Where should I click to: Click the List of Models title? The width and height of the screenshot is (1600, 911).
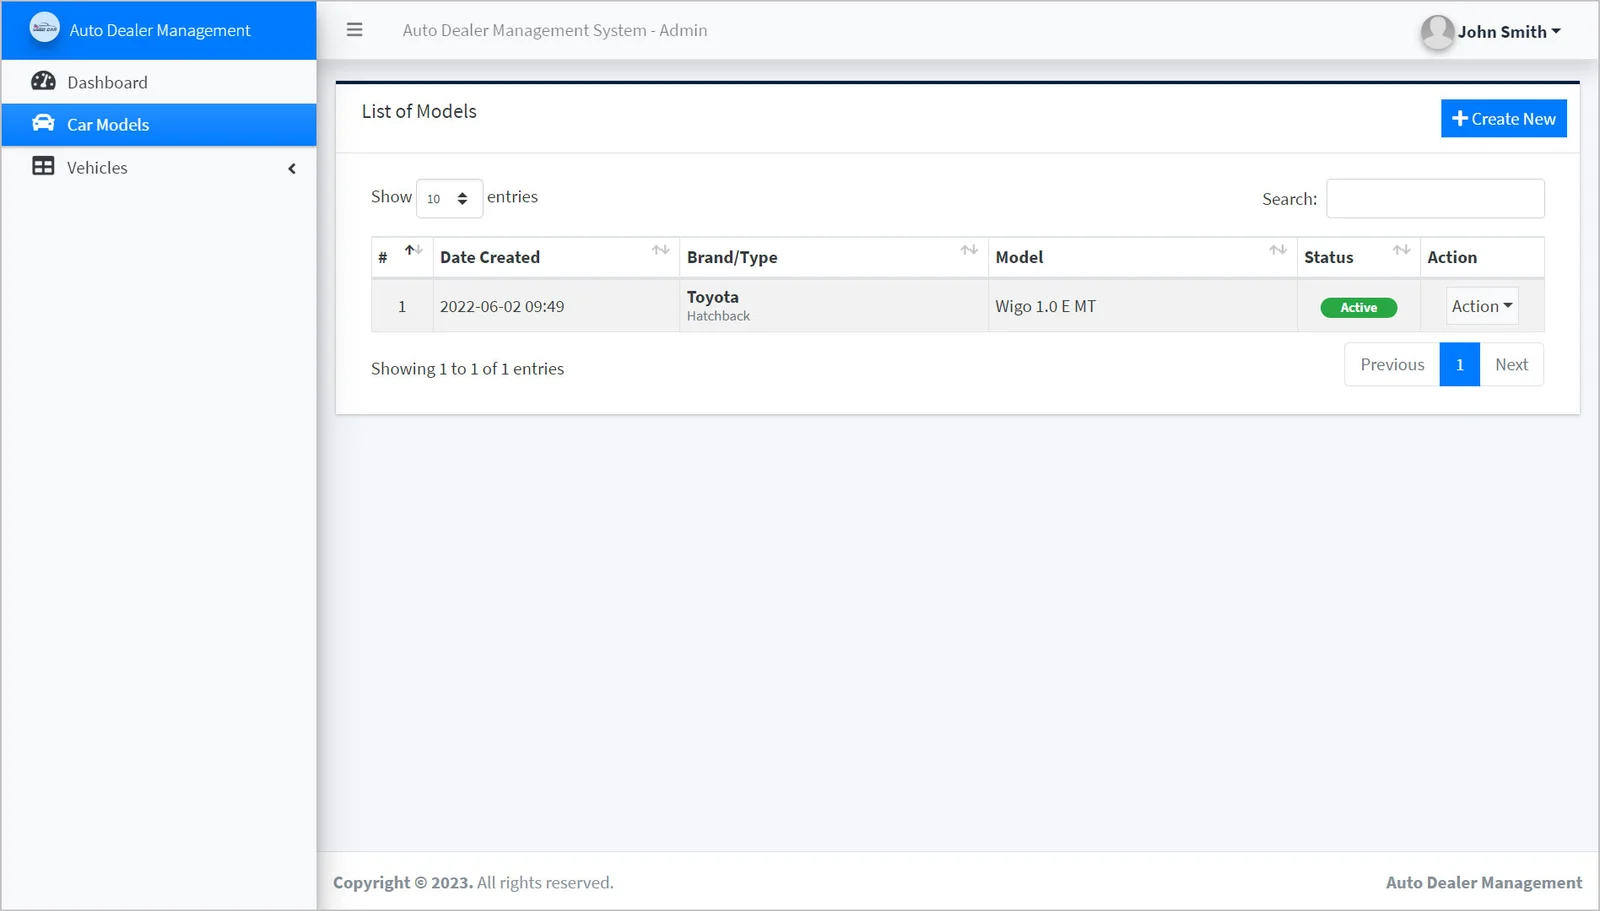pos(419,111)
